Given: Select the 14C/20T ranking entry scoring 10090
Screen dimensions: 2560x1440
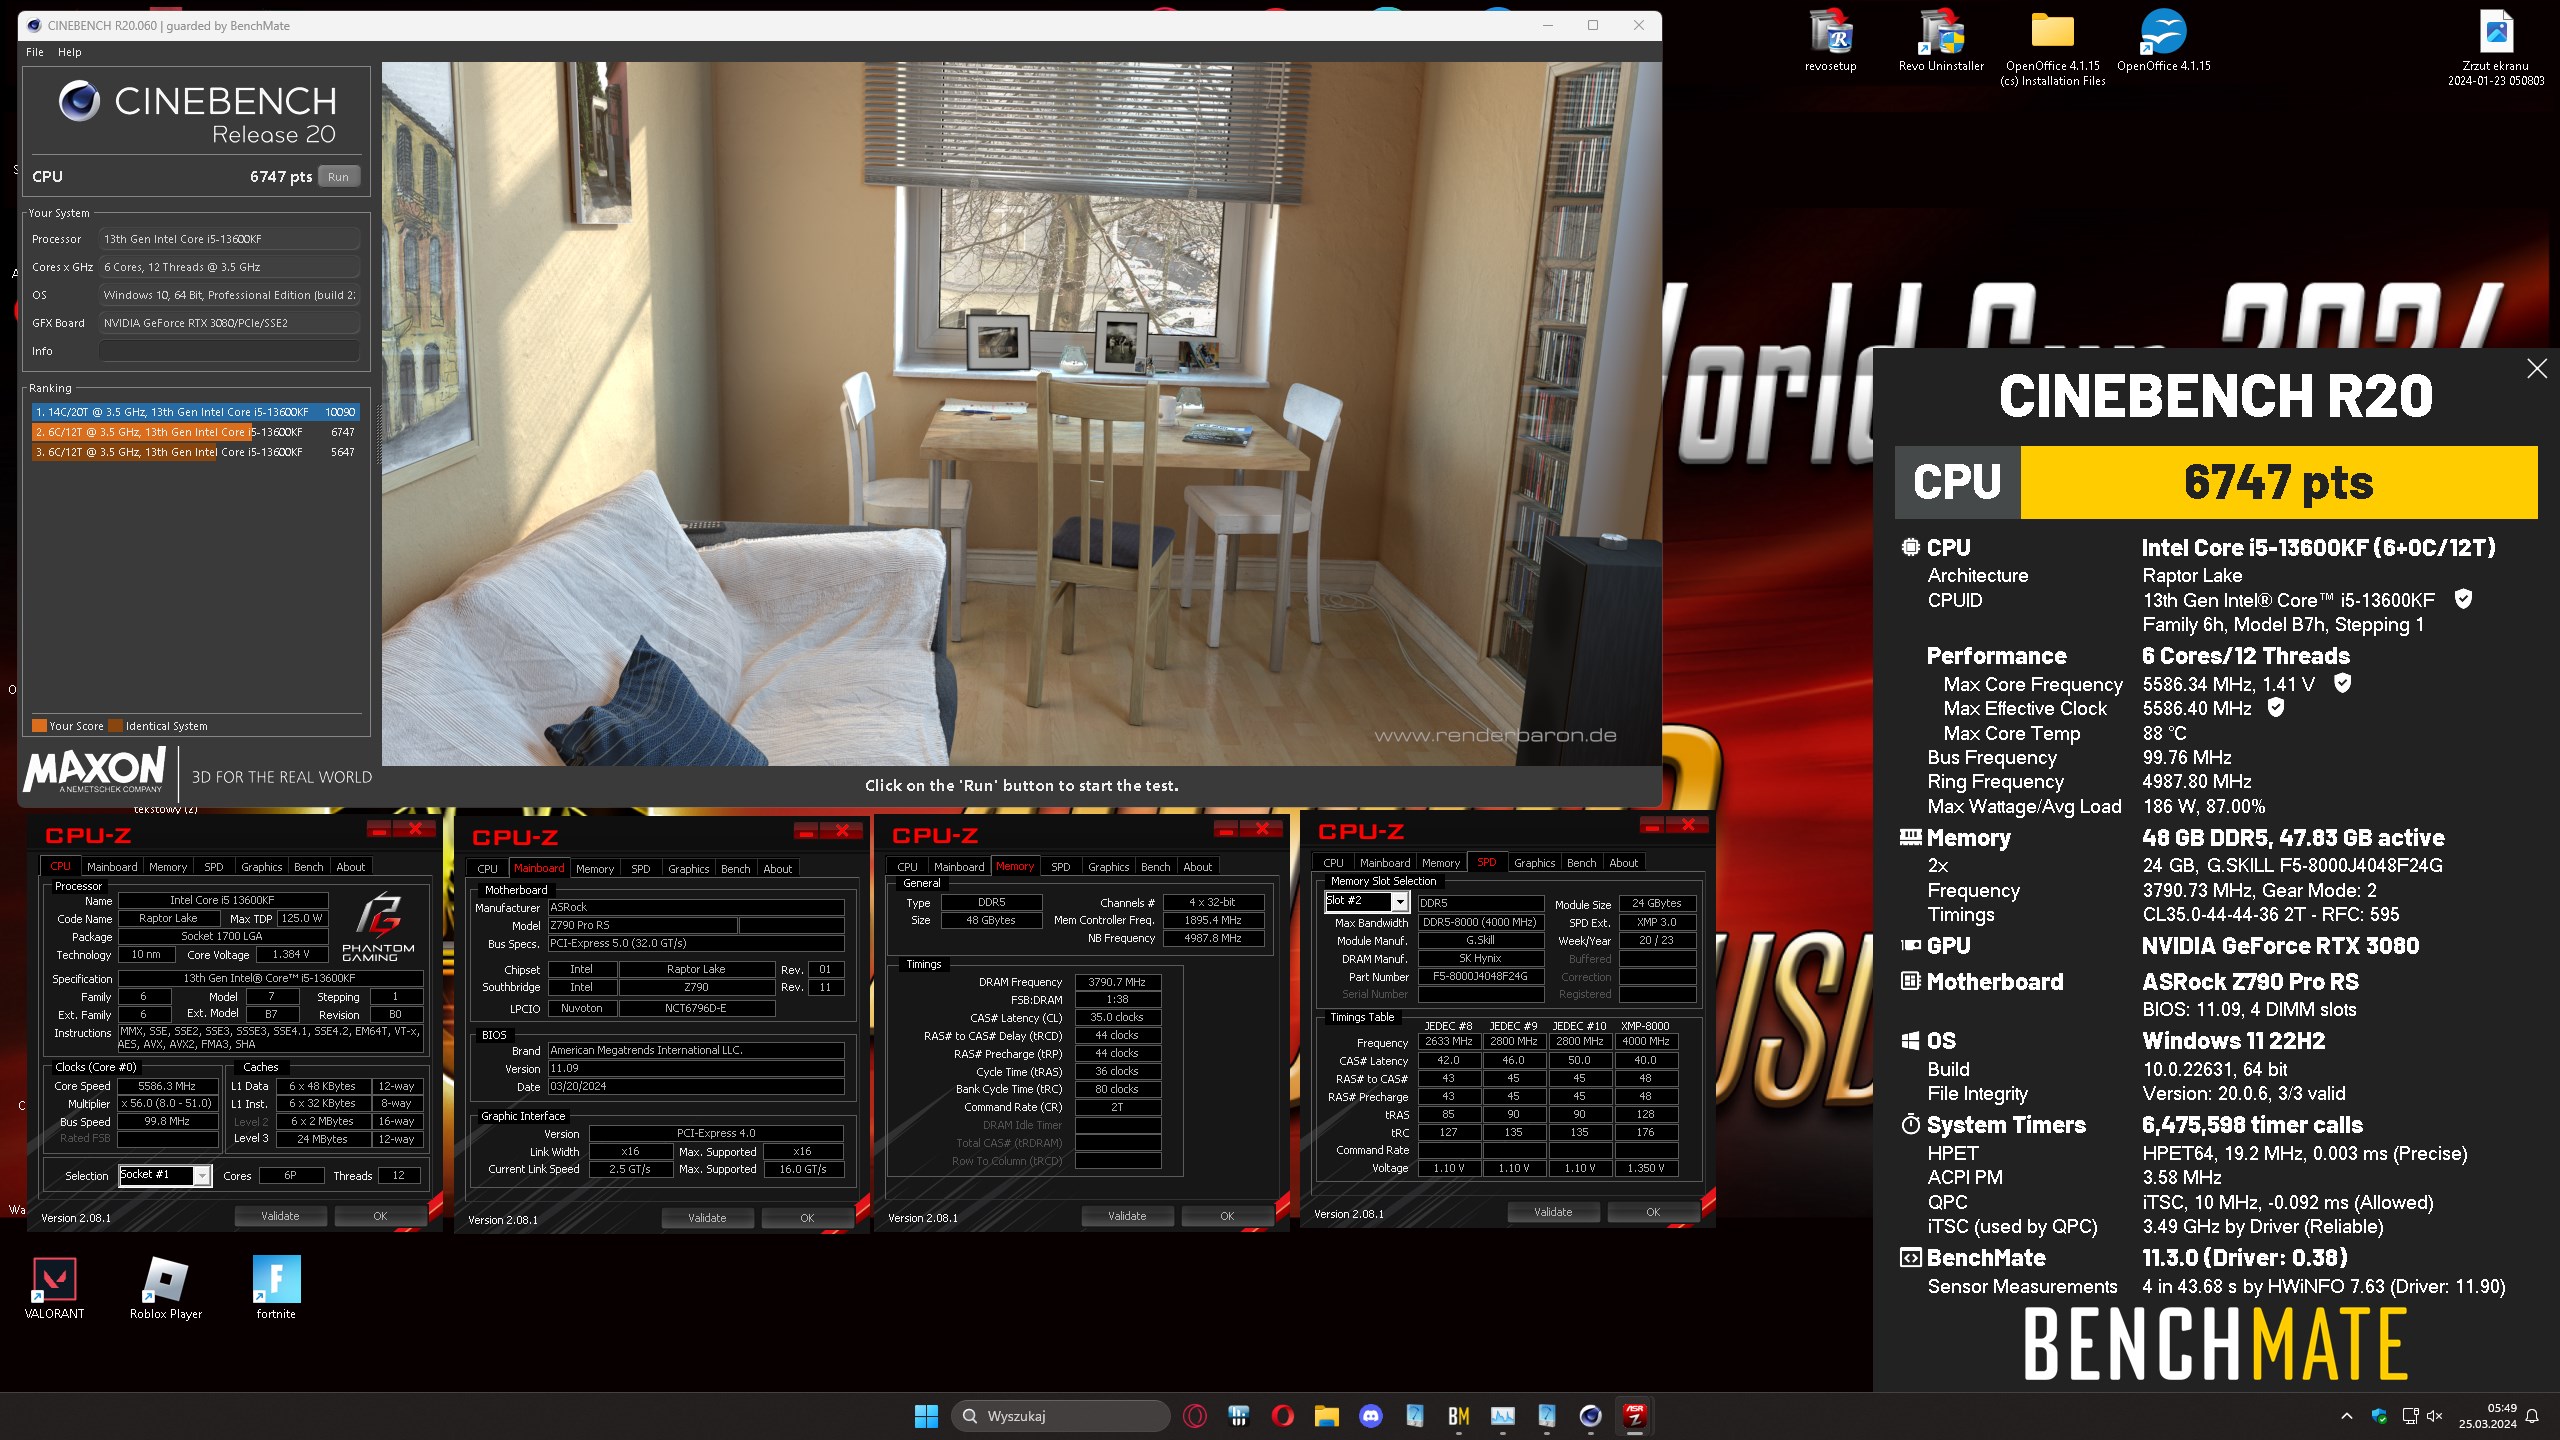Looking at the screenshot, I should 194,412.
